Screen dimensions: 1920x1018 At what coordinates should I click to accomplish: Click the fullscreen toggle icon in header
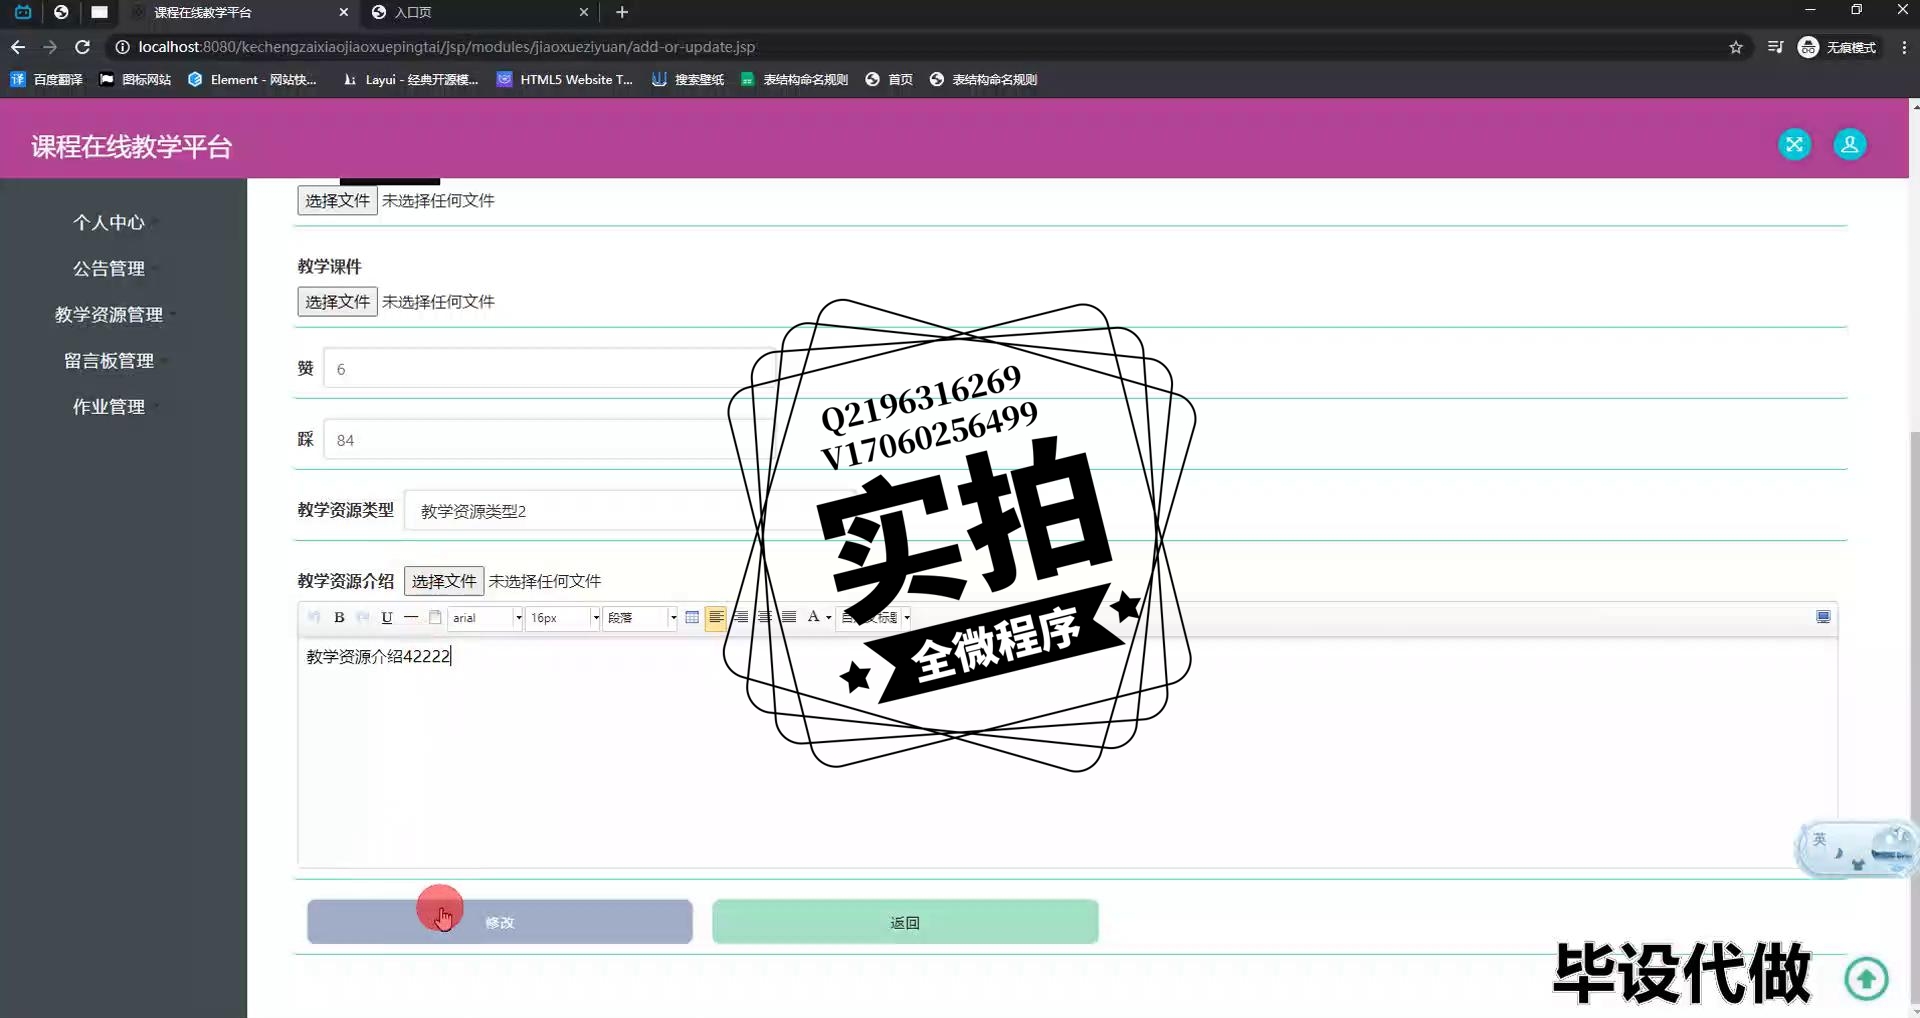click(1794, 144)
